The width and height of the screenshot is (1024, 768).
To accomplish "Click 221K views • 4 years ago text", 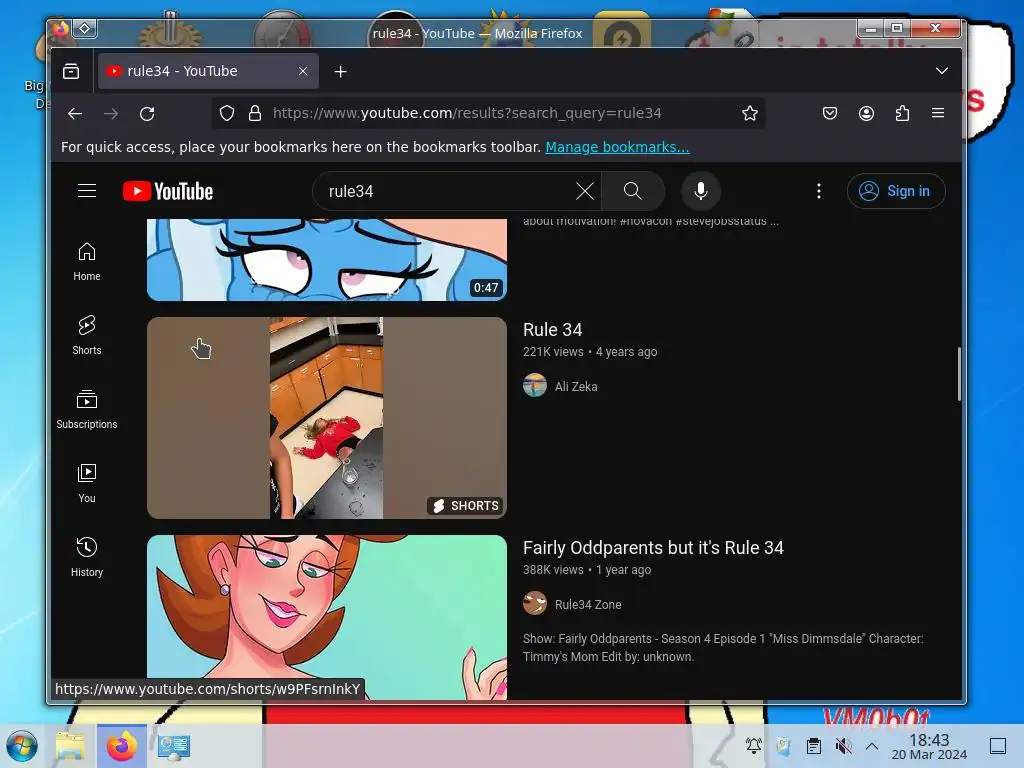I will [x=590, y=352].
